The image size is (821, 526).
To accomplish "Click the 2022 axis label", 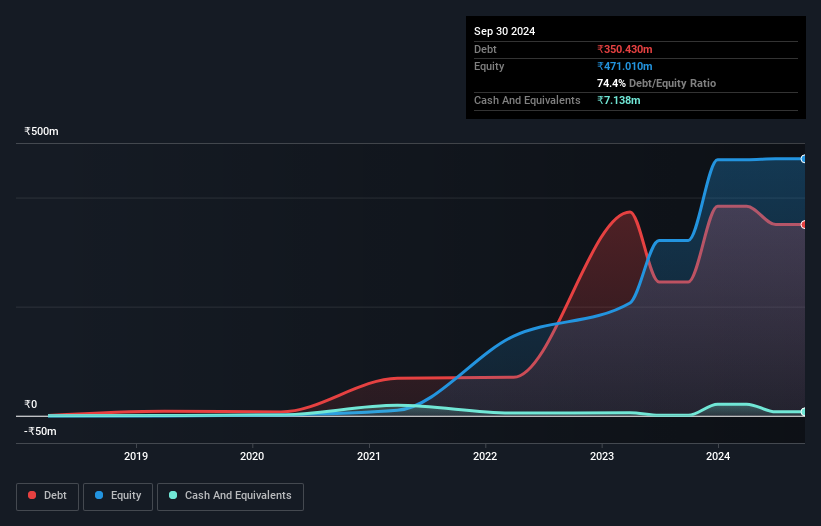I will (x=485, y=456).
